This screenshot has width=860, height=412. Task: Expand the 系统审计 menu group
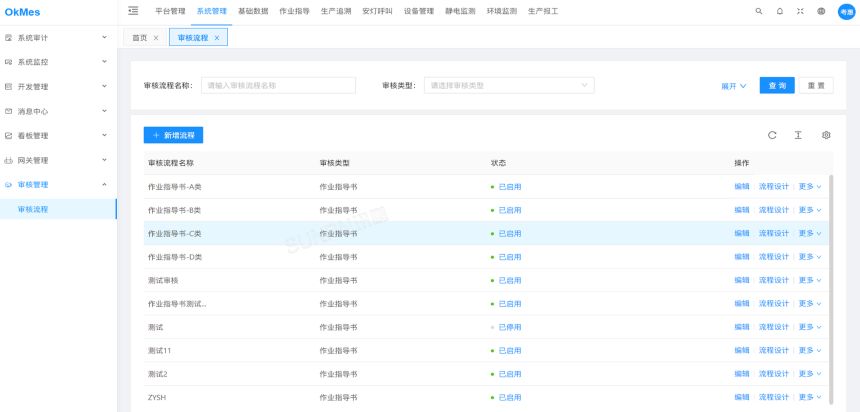[104, 37]
